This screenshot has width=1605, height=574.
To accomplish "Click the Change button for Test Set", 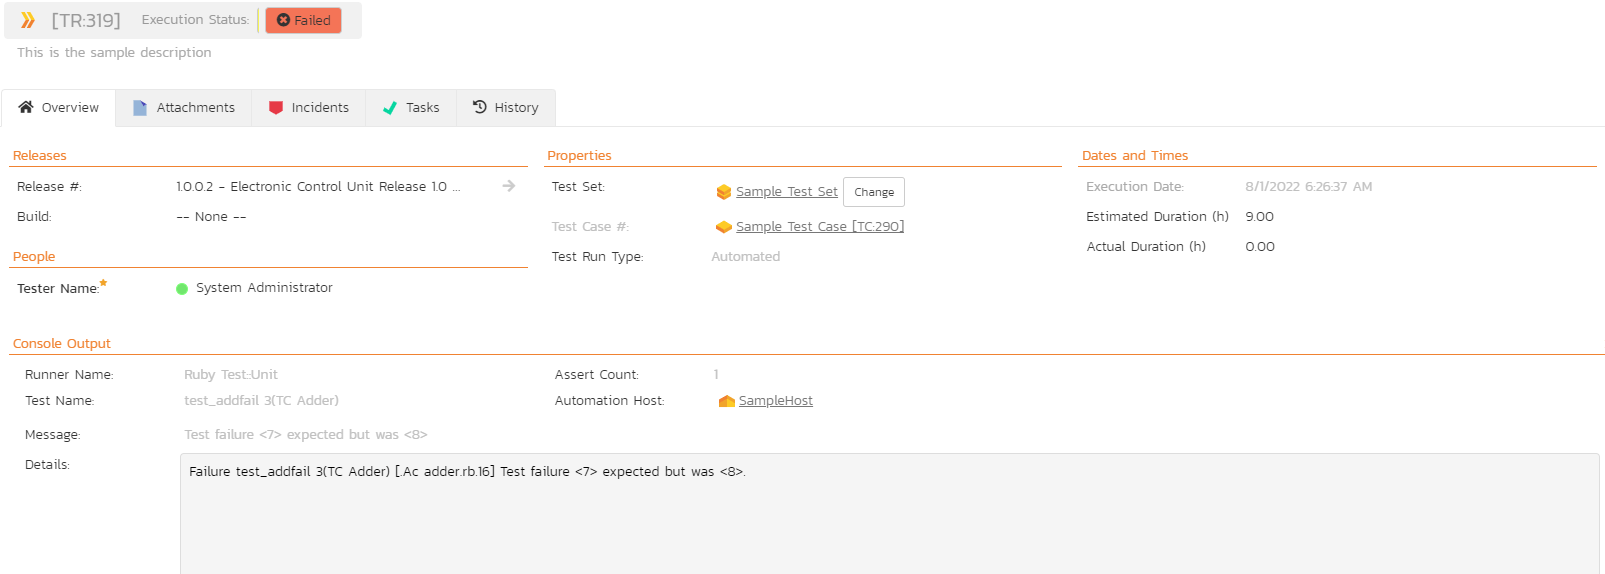I will tap(874, 192).
